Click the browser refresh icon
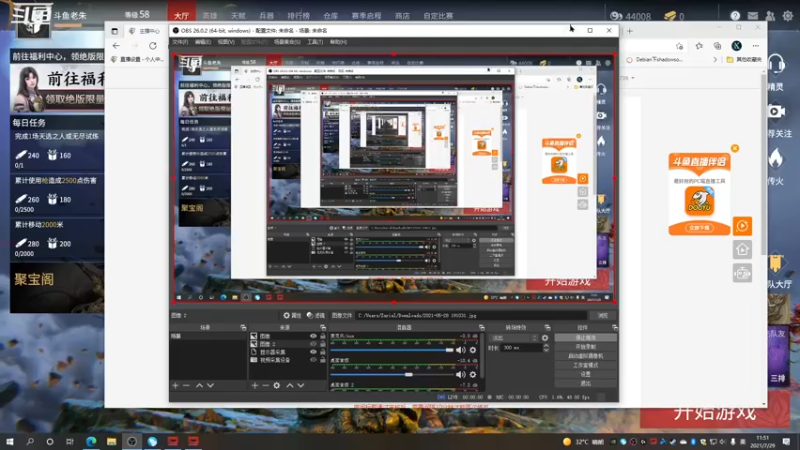 153,46
